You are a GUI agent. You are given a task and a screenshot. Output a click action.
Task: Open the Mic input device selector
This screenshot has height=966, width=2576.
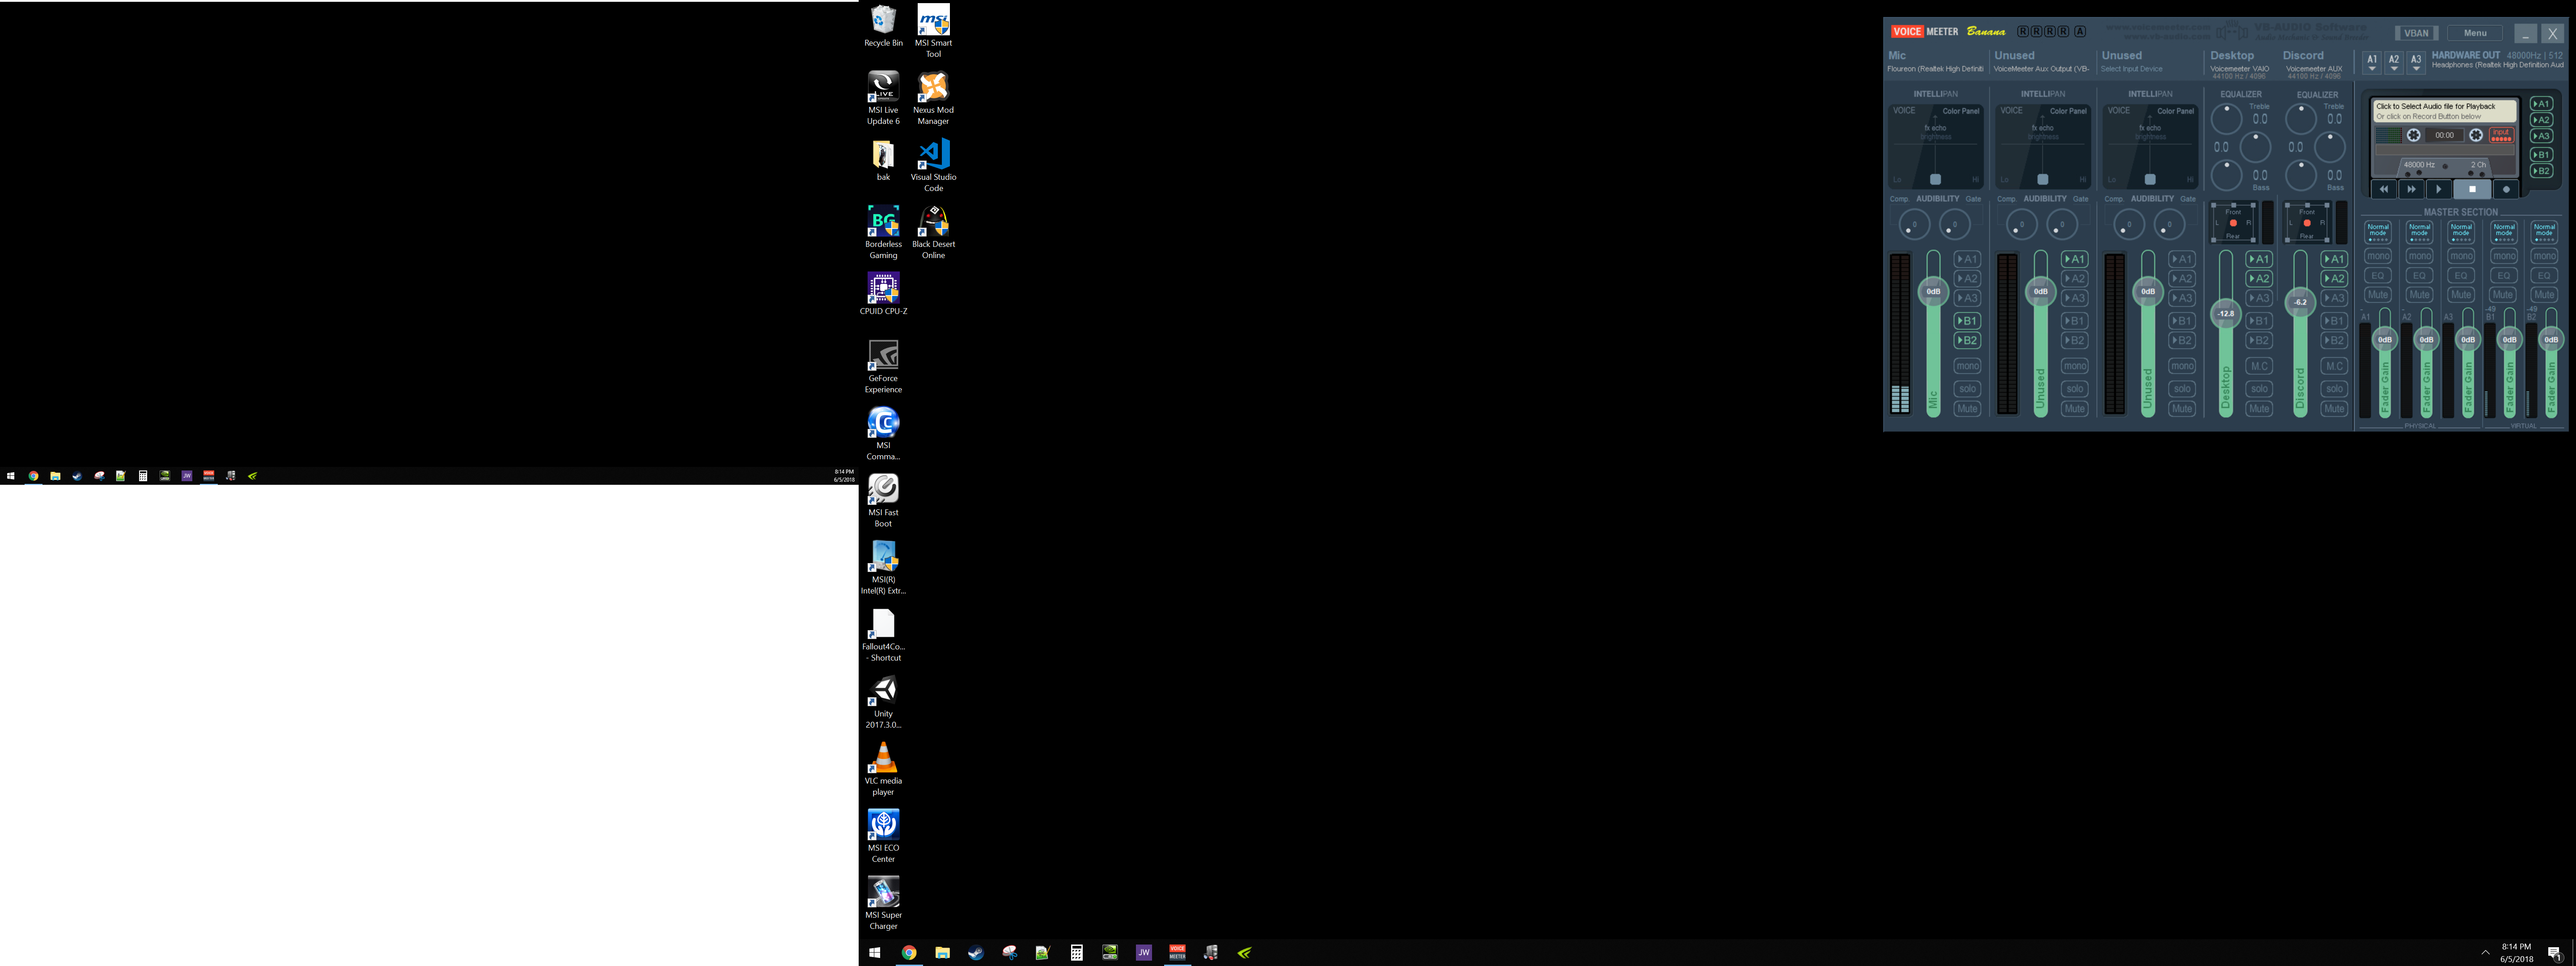pyautogui.click(x=1935, y=69)
